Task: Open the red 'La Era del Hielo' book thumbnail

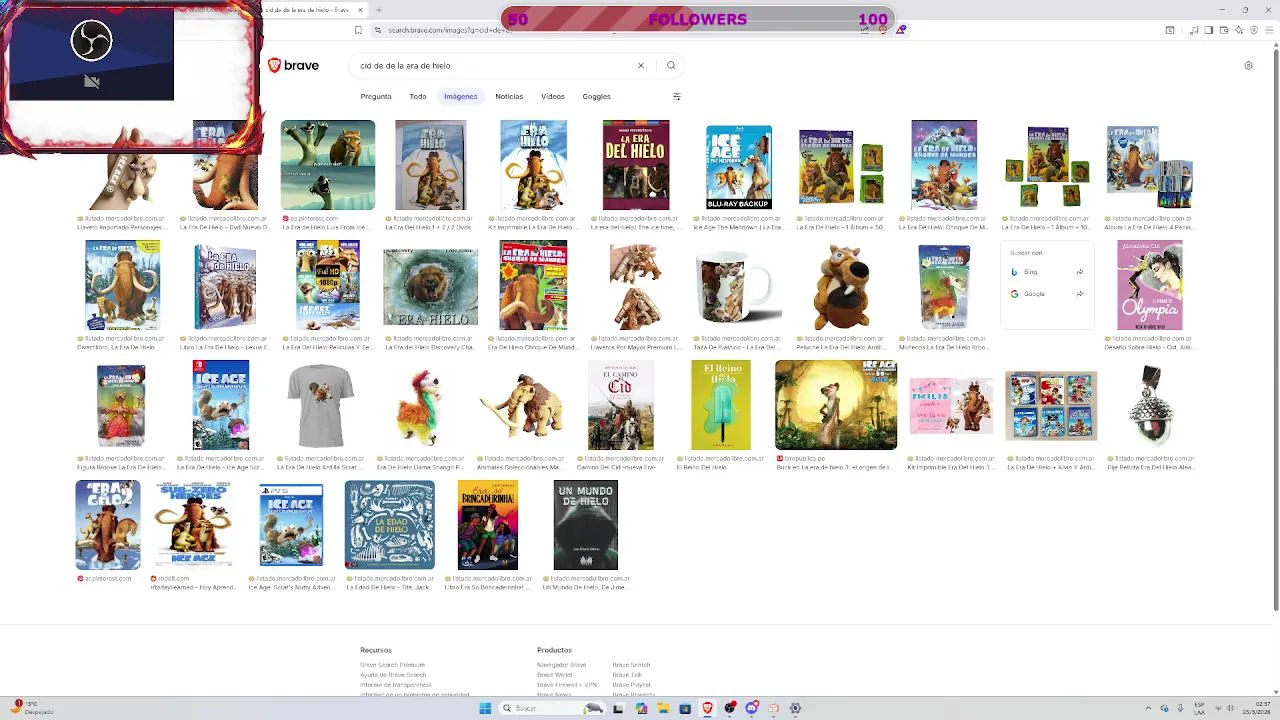Action: (636, 165)
